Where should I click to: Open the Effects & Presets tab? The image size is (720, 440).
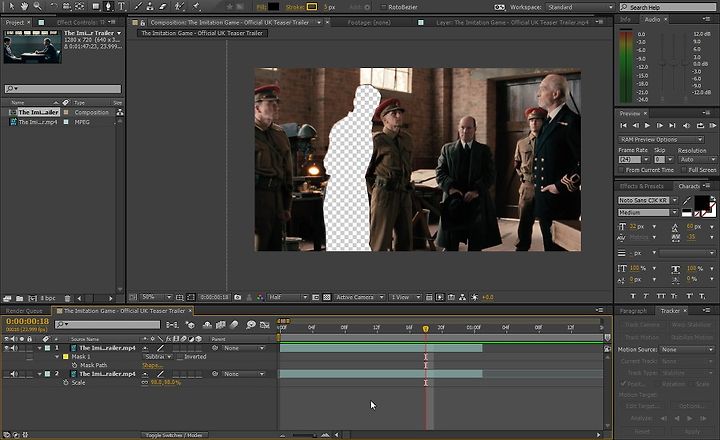click(x=641, y=186)
